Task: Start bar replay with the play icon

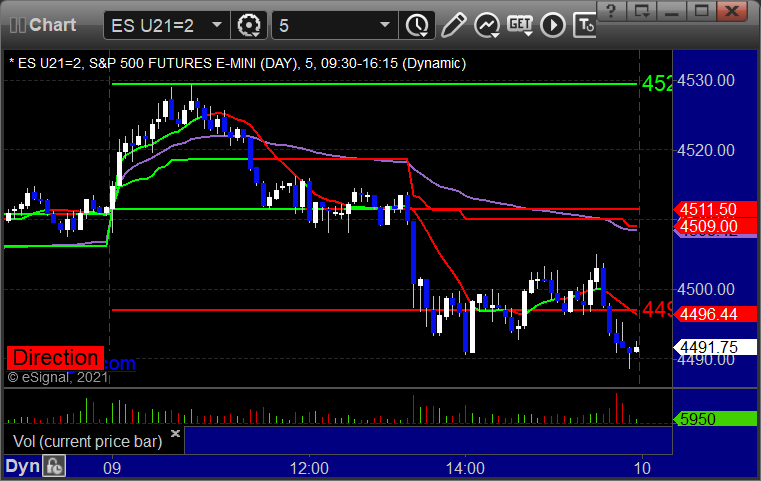Action: click(553, 25)
